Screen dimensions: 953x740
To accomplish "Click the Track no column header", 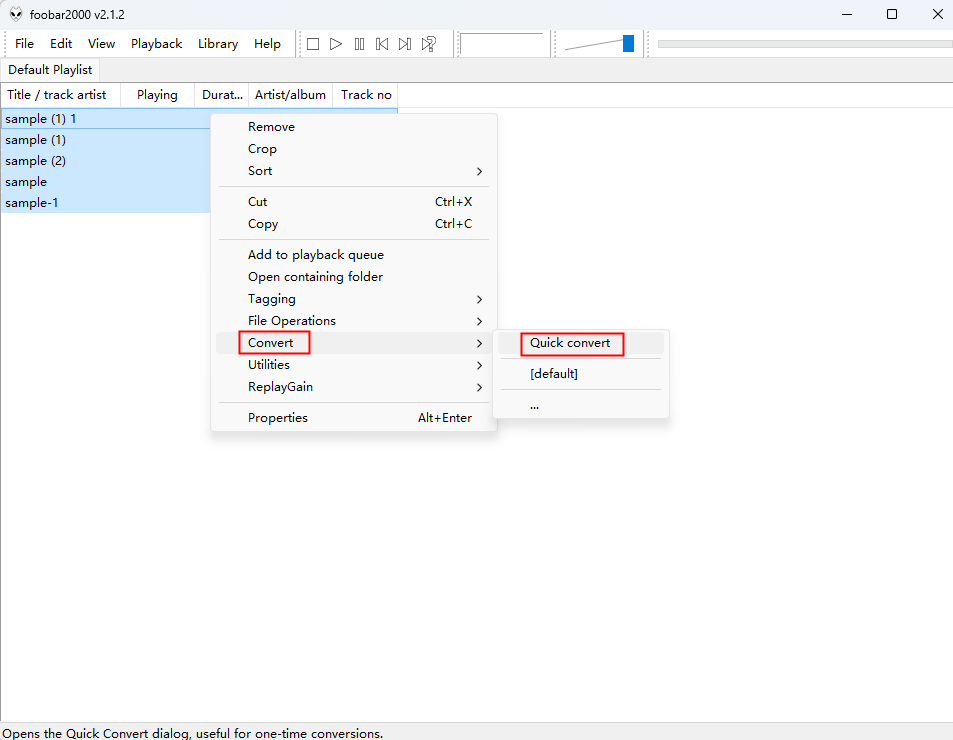I will tap(366, 95).
